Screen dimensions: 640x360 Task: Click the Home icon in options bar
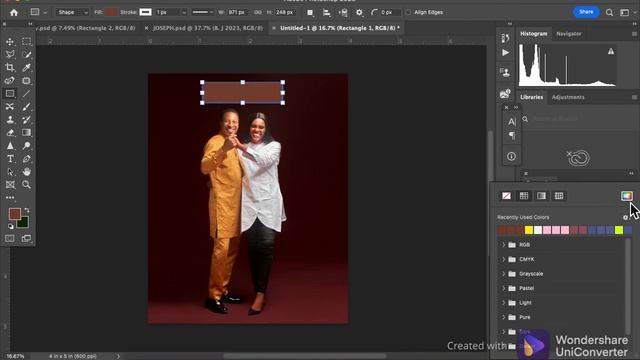point(14,12)
